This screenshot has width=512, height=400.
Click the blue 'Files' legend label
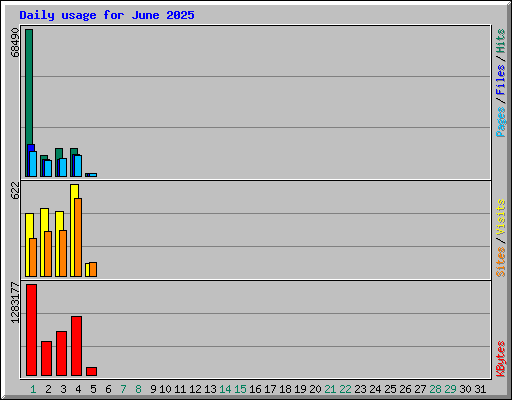point(501,80)
